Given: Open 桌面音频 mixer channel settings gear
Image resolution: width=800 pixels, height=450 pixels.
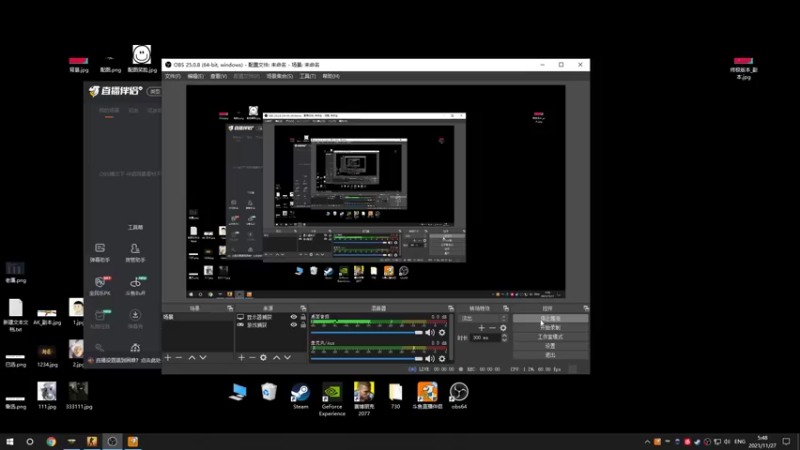Looking at the screenshot, I should pos(442,333).
